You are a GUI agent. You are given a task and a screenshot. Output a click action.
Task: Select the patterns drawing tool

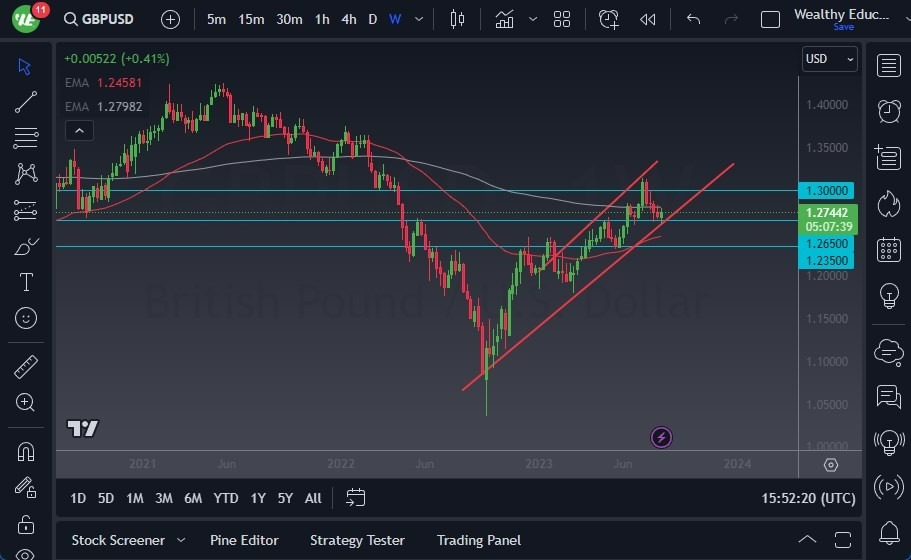[26, 174]
